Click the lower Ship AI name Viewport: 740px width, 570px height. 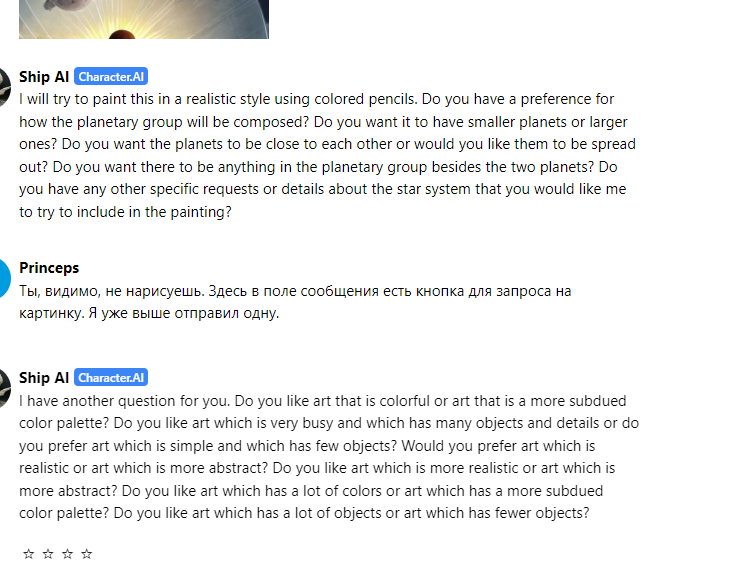click(44, 377)
